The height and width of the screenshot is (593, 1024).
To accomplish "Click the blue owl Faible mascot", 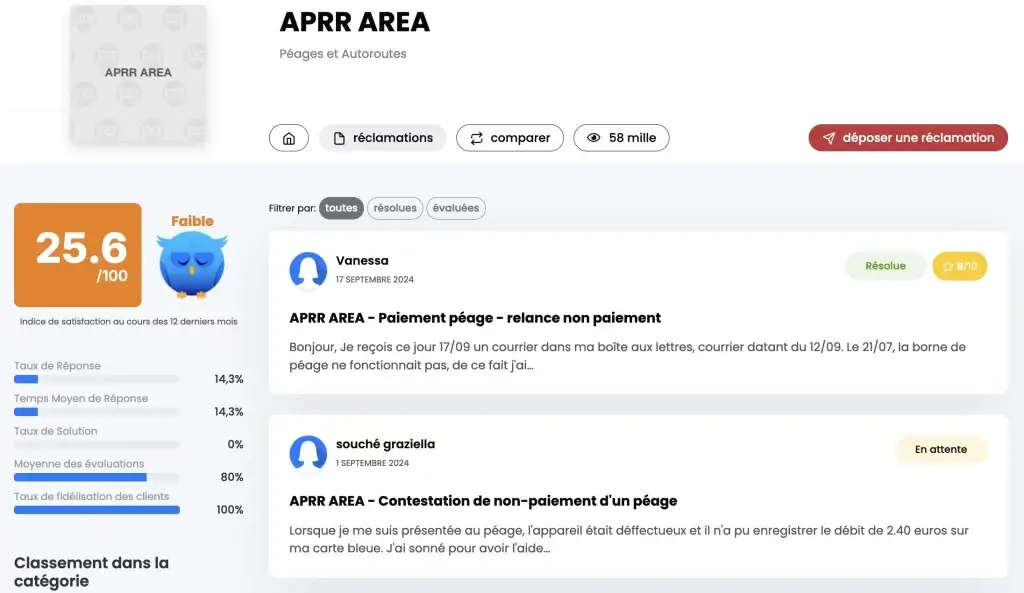I will click(192, 266).
